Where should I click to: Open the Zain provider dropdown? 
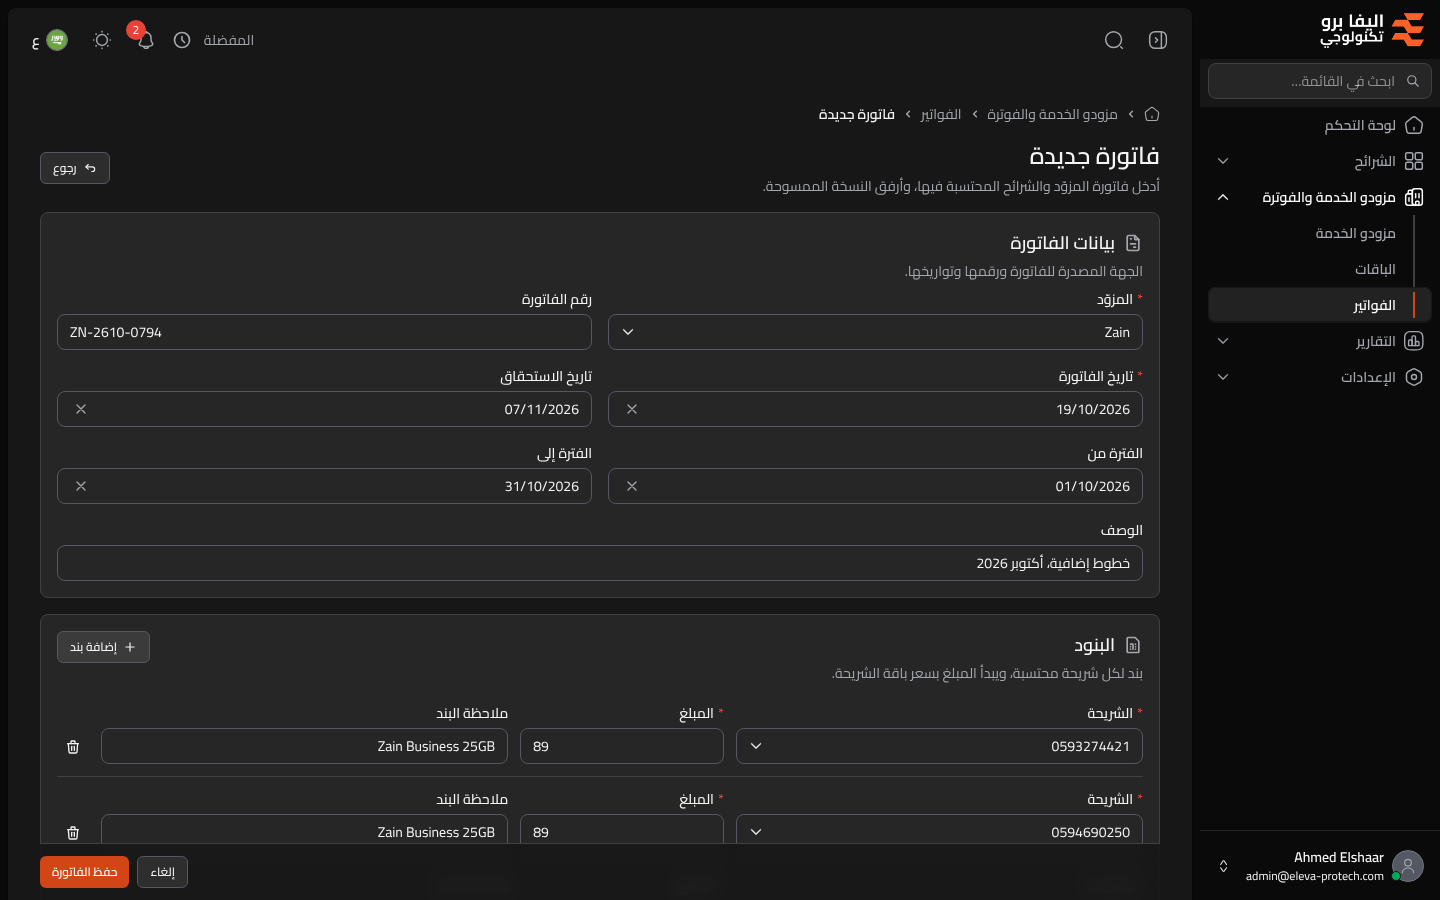(x=875, y=332)
